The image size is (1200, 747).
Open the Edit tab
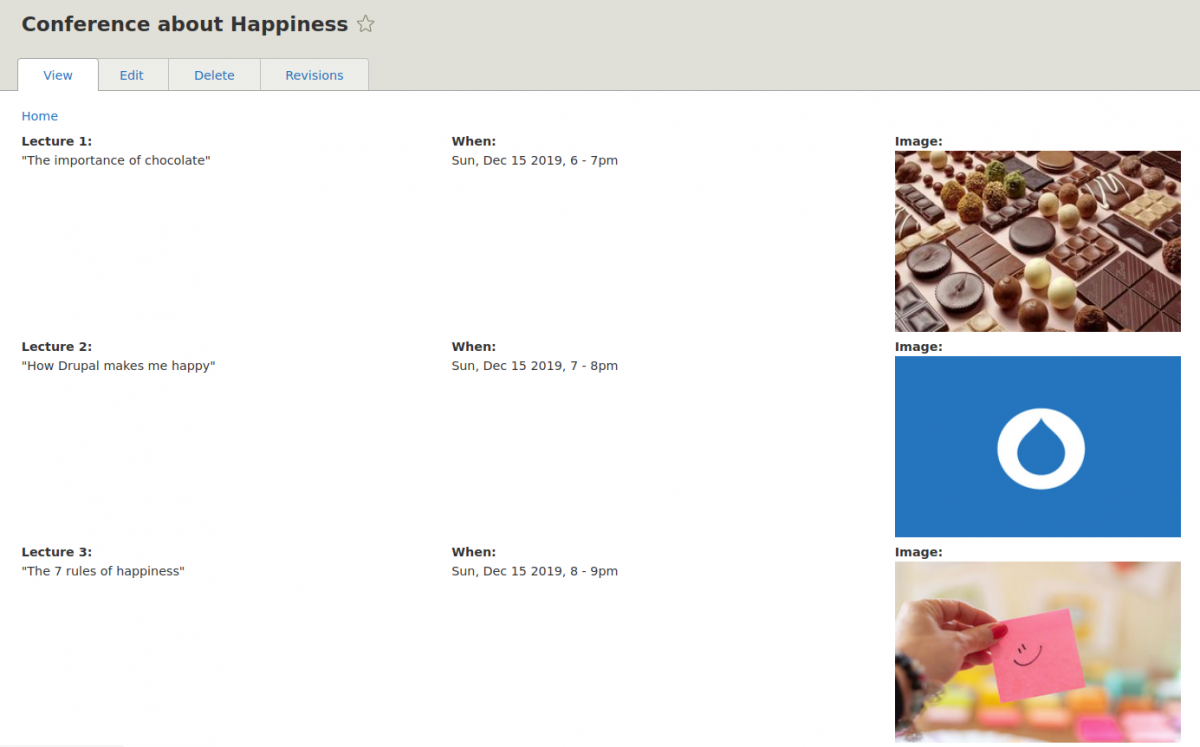[132, 75]
